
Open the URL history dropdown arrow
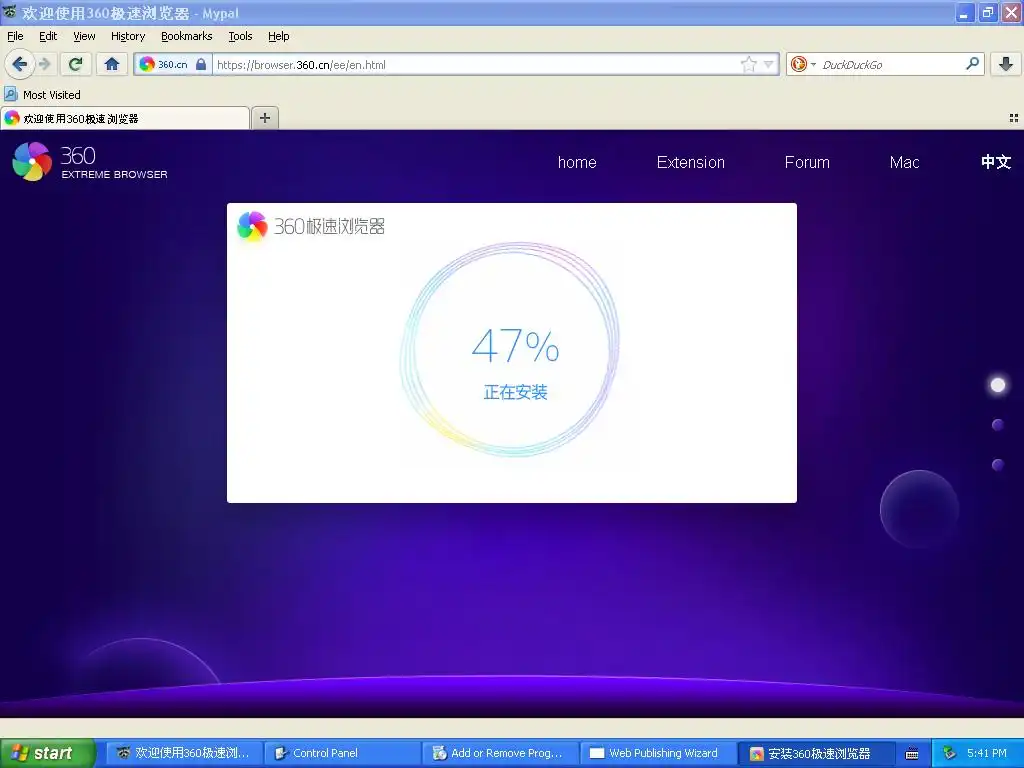[769, 64]
